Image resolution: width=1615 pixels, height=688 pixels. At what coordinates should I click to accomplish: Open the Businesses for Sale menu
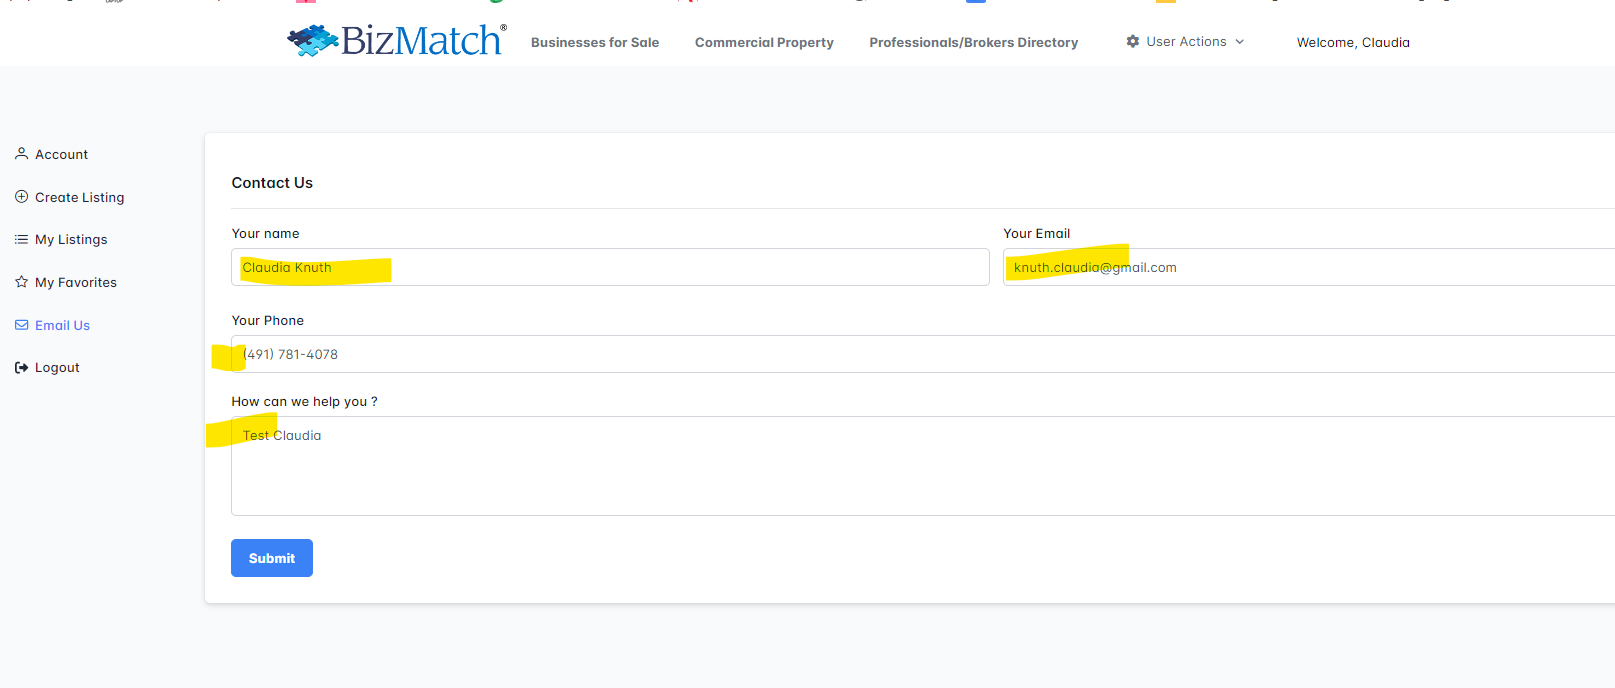click(x=594, y=42)
